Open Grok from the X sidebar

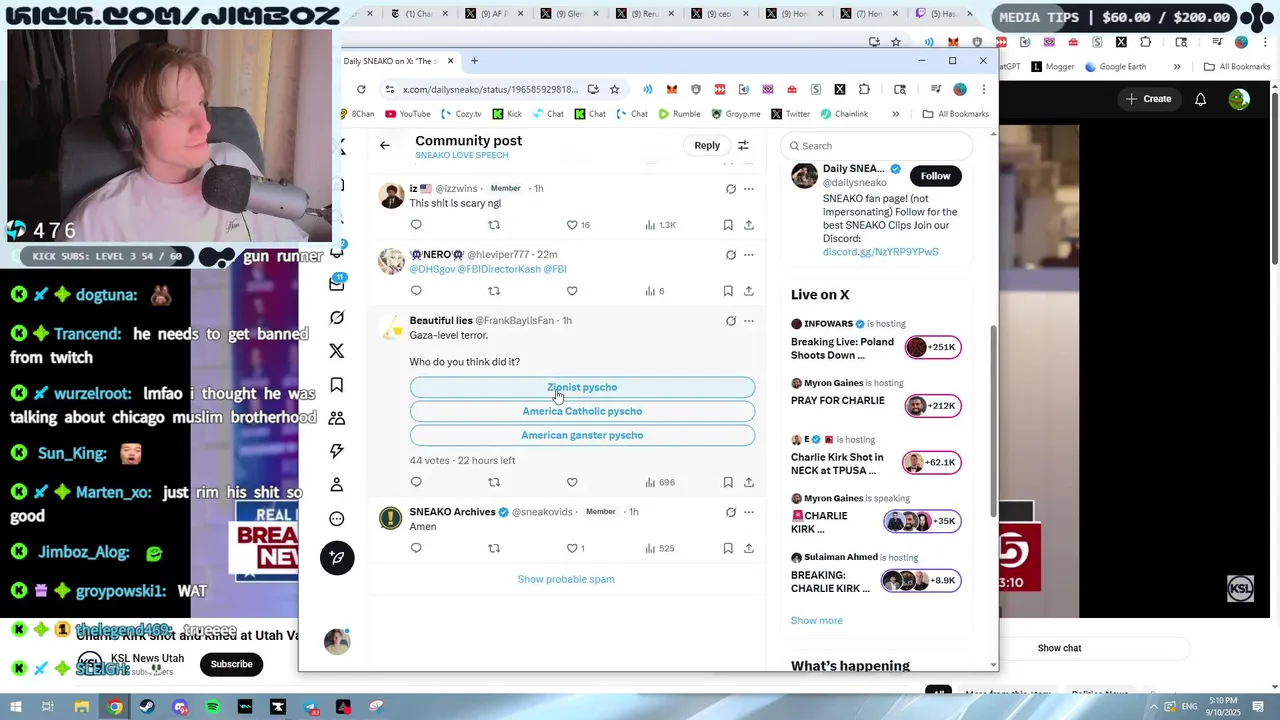[x=337, y=318]
